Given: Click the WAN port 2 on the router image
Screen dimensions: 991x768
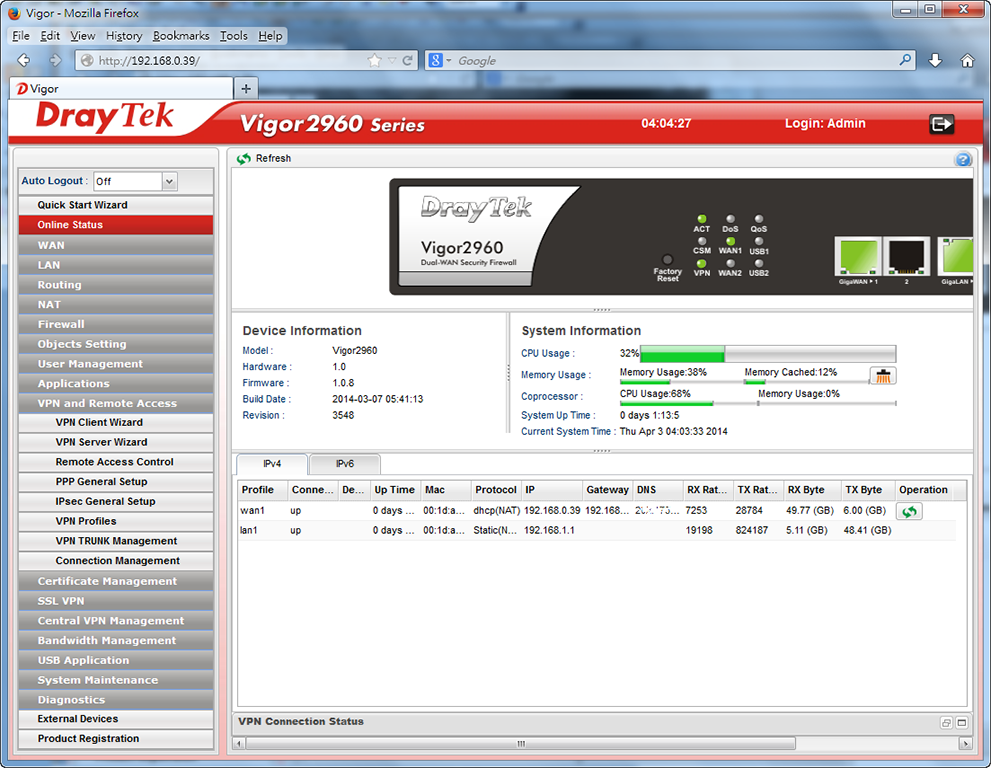Looking at the screenshot, I should [x=906, y=258].
